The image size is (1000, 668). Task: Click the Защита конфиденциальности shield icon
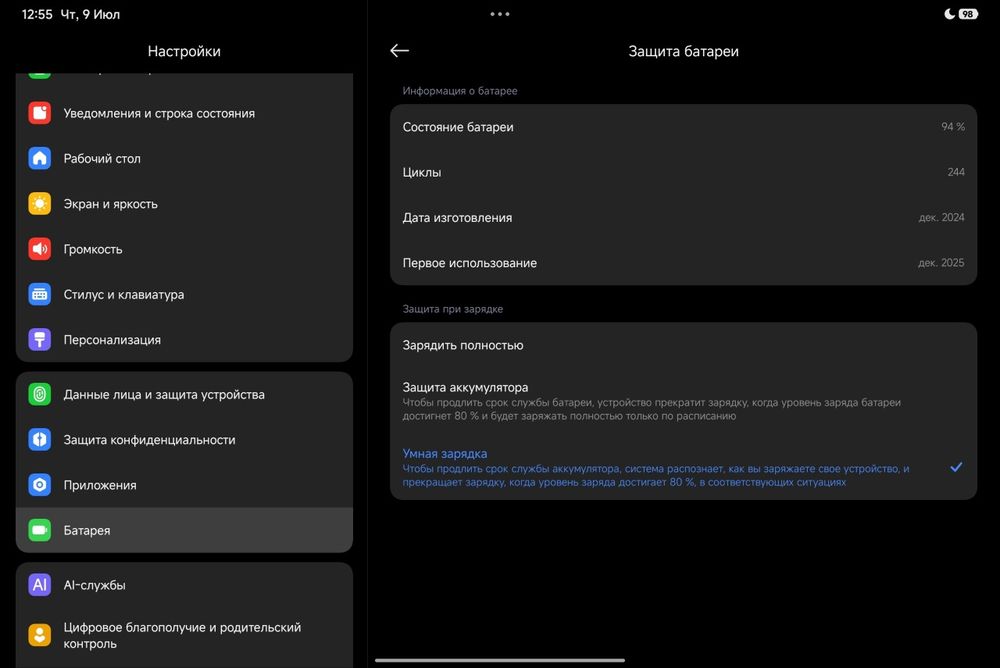click(40, 440)
